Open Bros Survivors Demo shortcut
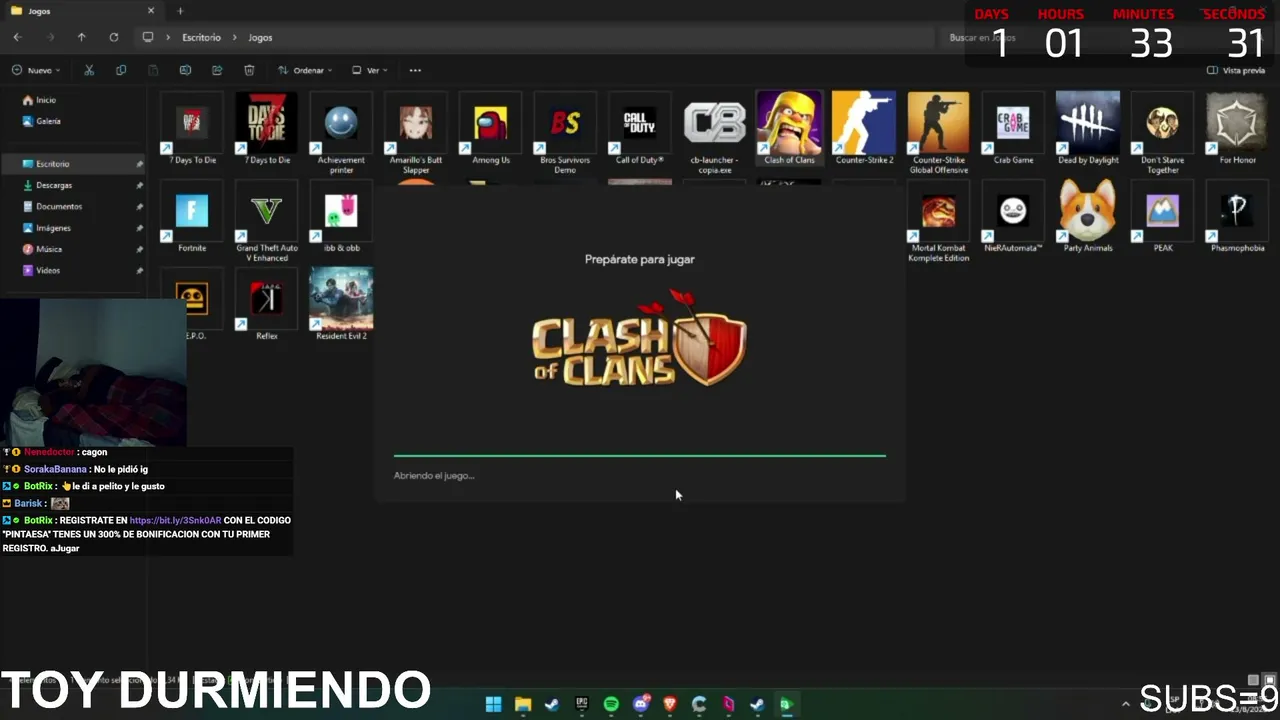1280x720 pixels. [x=565, y=134]
